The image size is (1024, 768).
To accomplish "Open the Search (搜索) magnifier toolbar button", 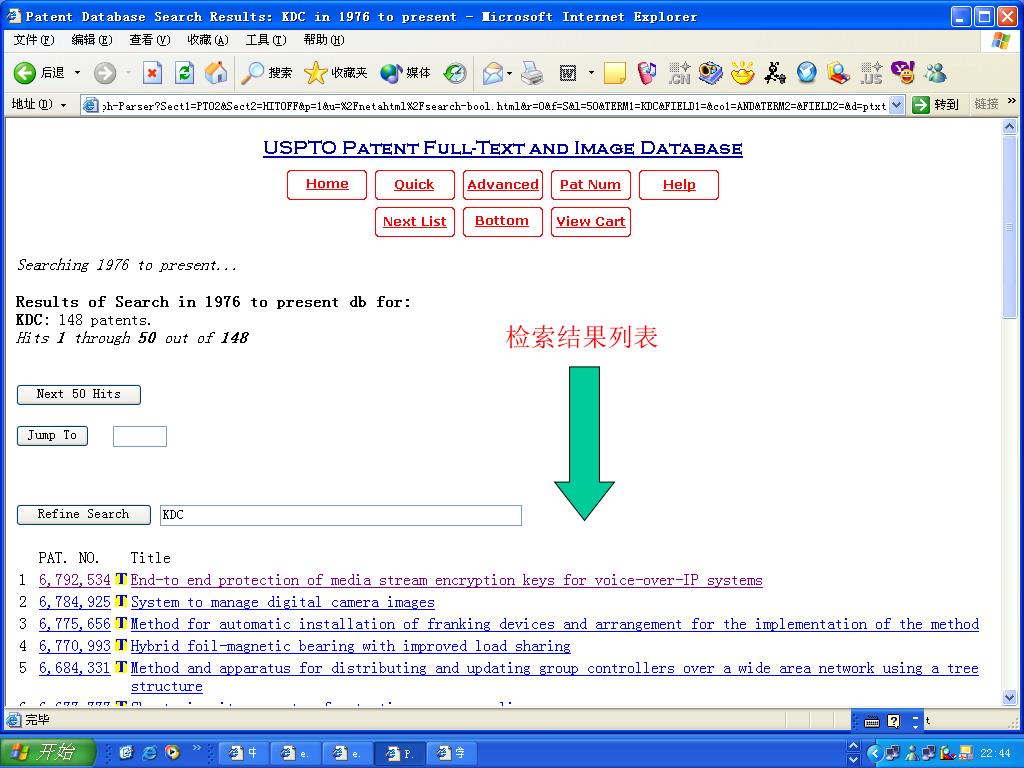I will (266, 72).
